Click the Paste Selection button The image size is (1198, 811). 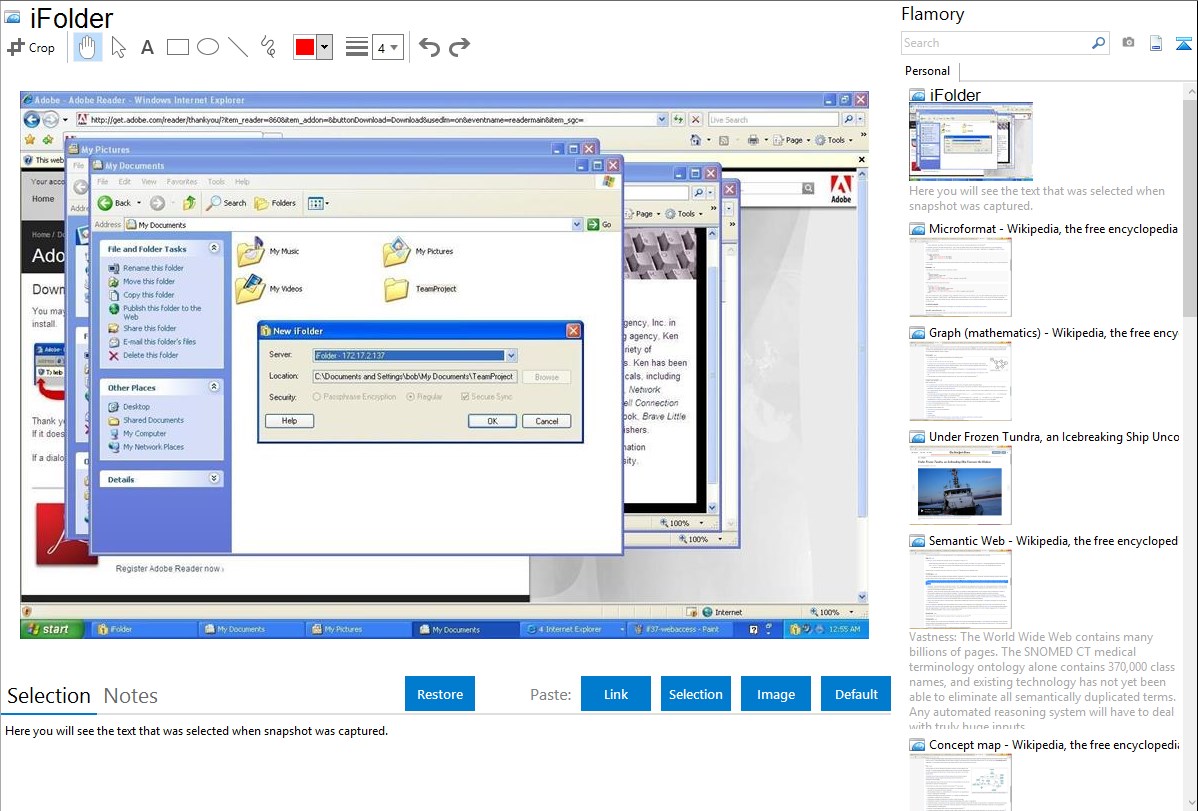[695, 694]
